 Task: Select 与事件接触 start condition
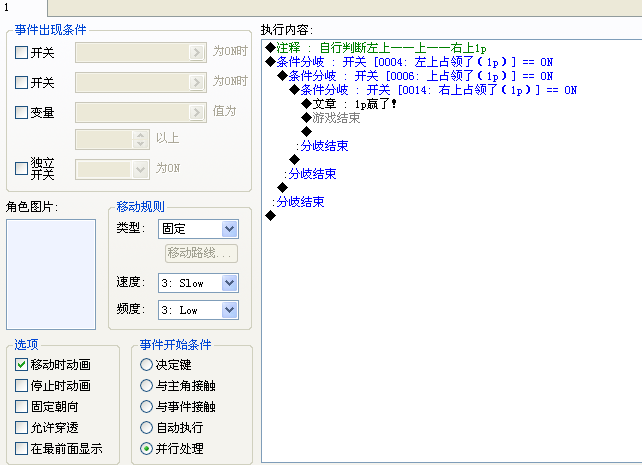(x=146, y=406)
